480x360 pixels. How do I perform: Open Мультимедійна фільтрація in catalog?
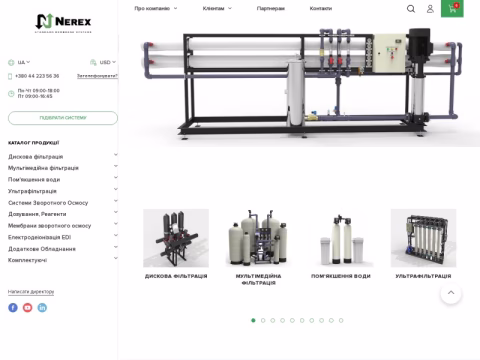[43, 168]
